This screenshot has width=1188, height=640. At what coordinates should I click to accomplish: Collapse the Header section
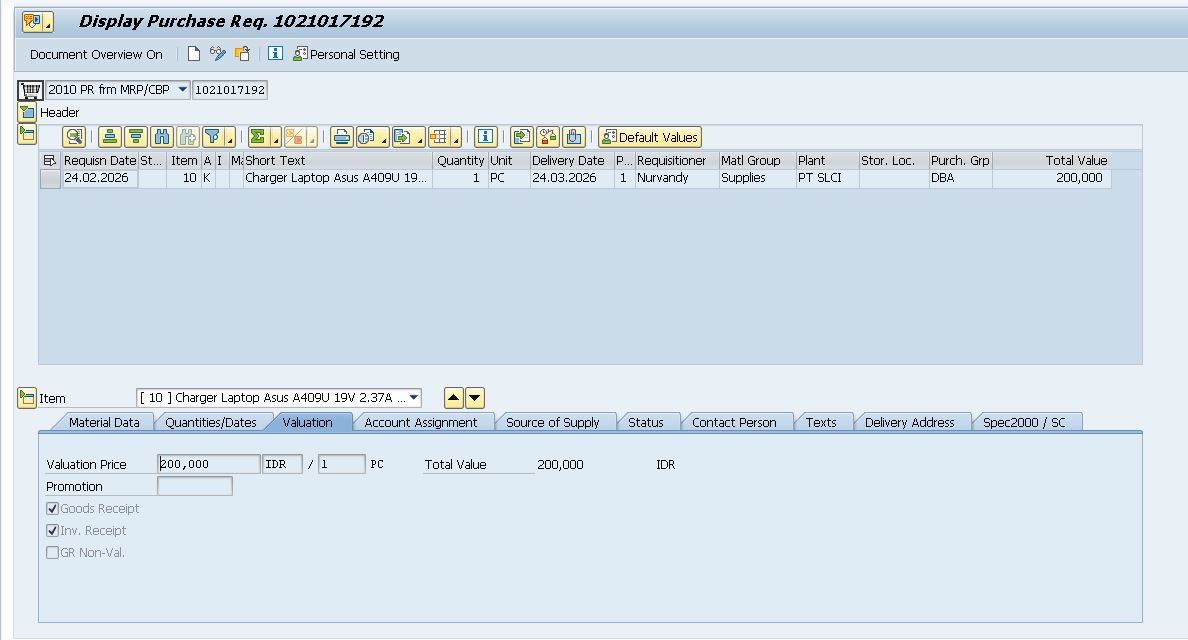coord(27,113)
